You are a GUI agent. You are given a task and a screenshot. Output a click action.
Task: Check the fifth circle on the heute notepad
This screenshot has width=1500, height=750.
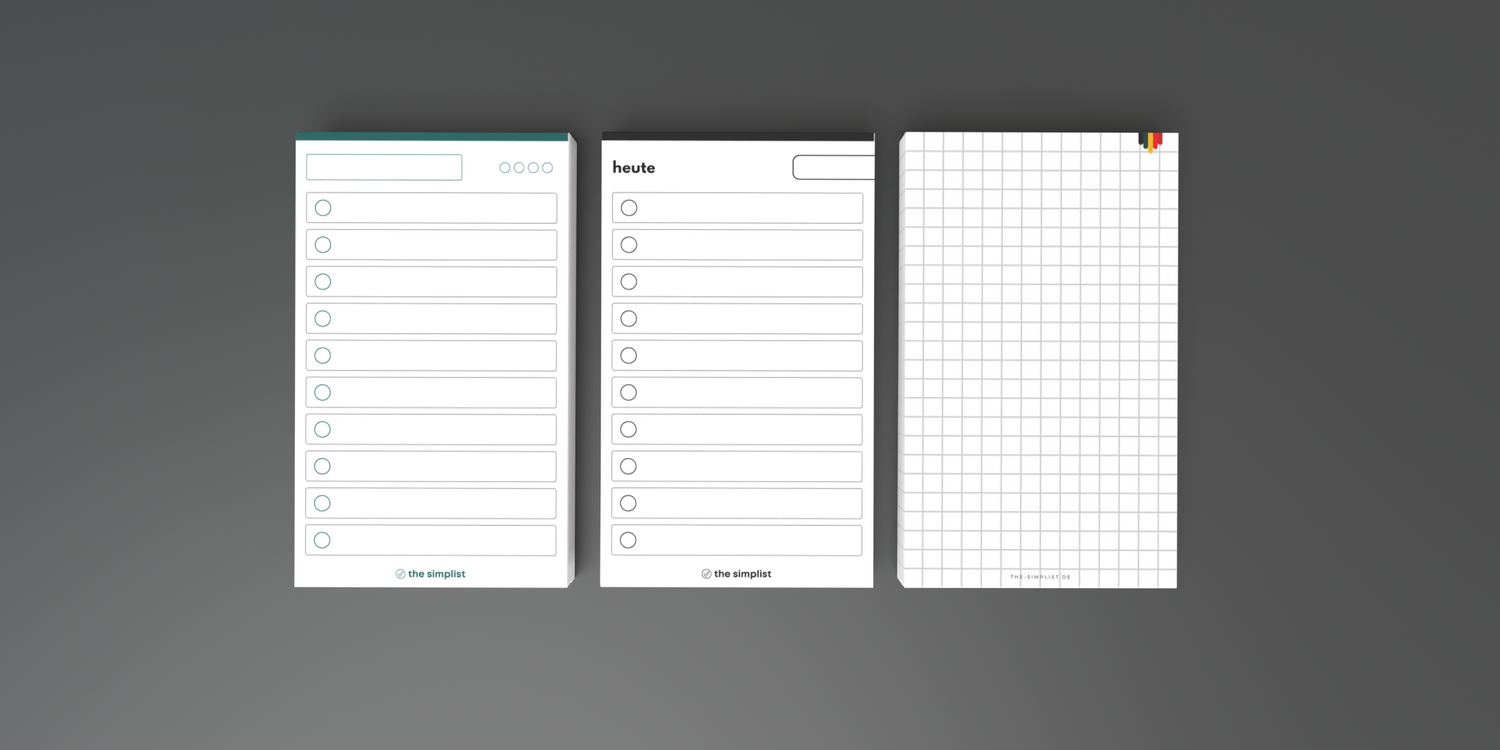[x=629, y=355]
